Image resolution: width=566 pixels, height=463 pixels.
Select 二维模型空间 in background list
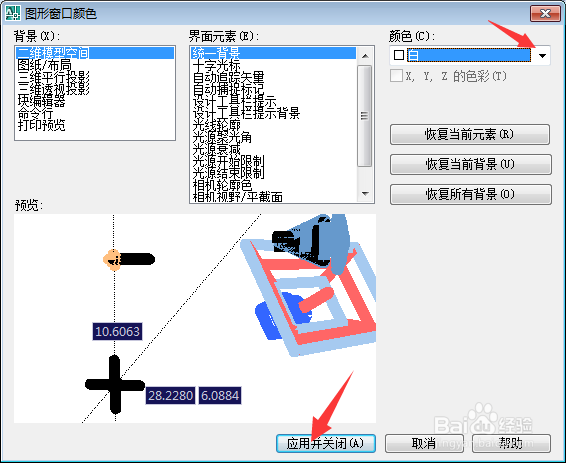(x=95, y=53)
